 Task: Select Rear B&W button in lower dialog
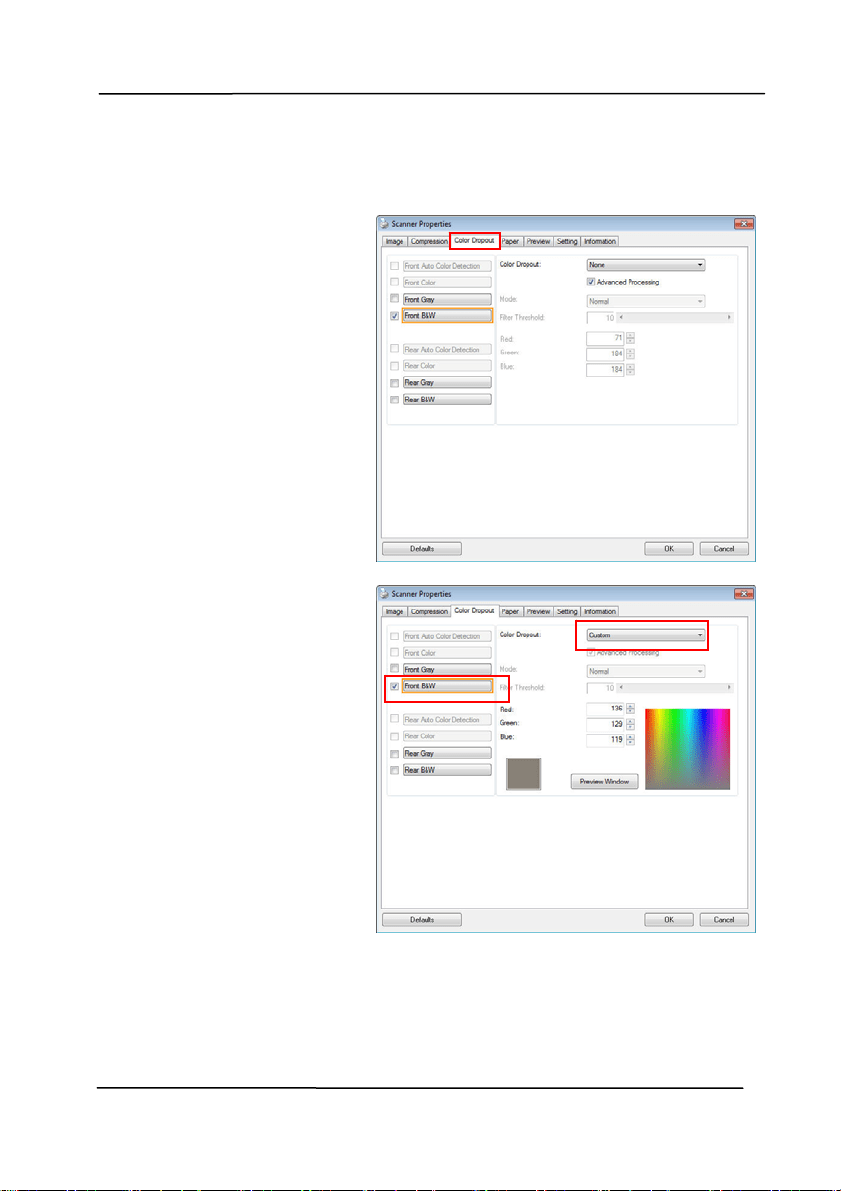pos(447,770)
